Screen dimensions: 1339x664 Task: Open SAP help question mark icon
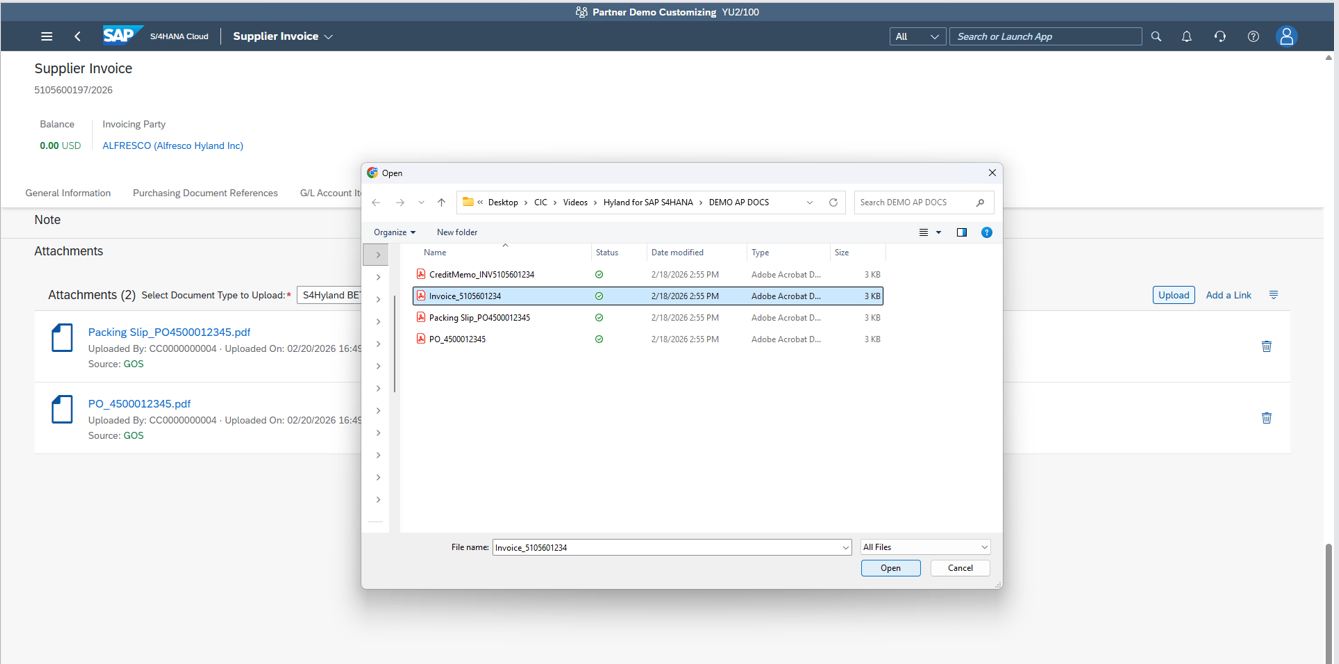point(1253,36)
